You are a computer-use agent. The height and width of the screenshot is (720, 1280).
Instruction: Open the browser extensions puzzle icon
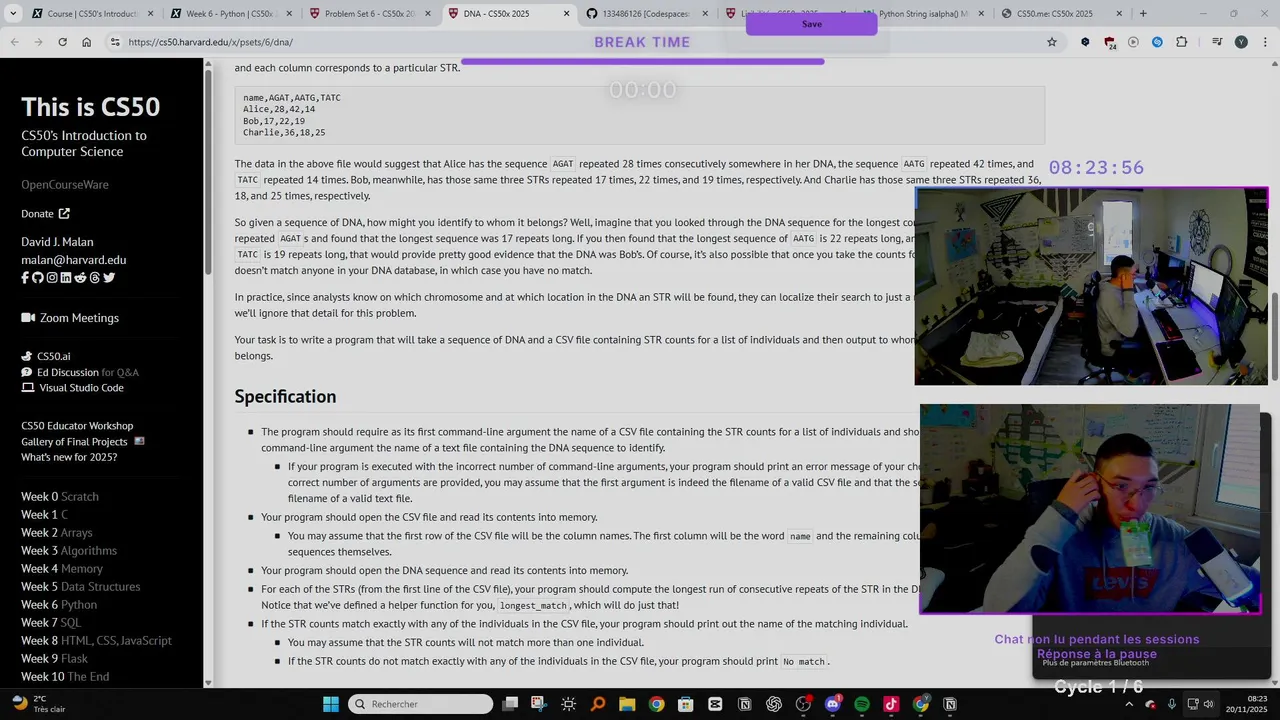[x=1182, y=42]
